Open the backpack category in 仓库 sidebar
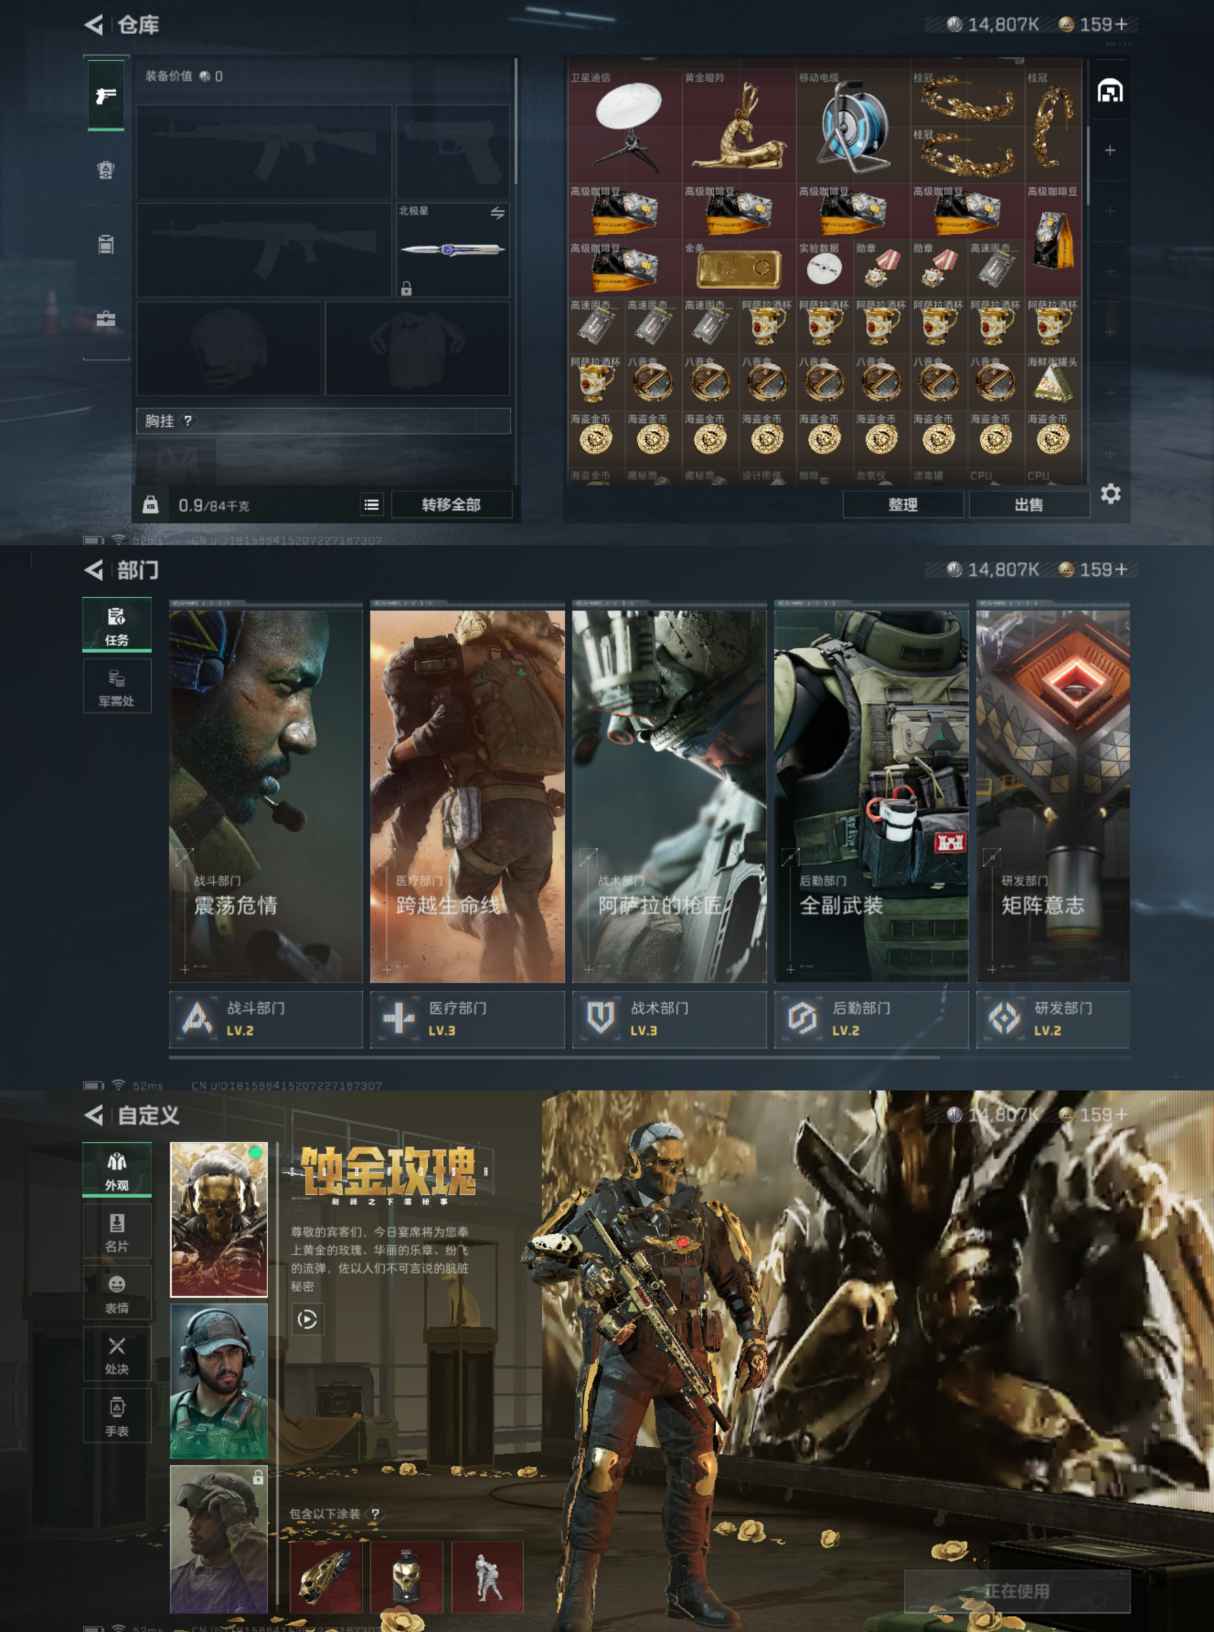This screenshot has height=1632, width=1214. [x=106, y=244]
